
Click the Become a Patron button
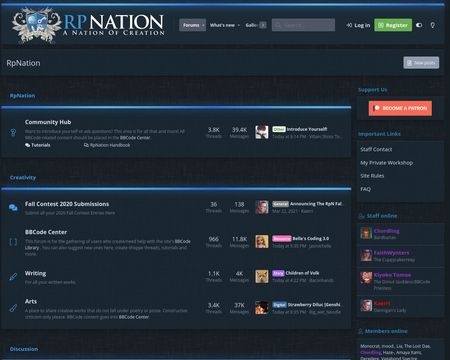400,108
